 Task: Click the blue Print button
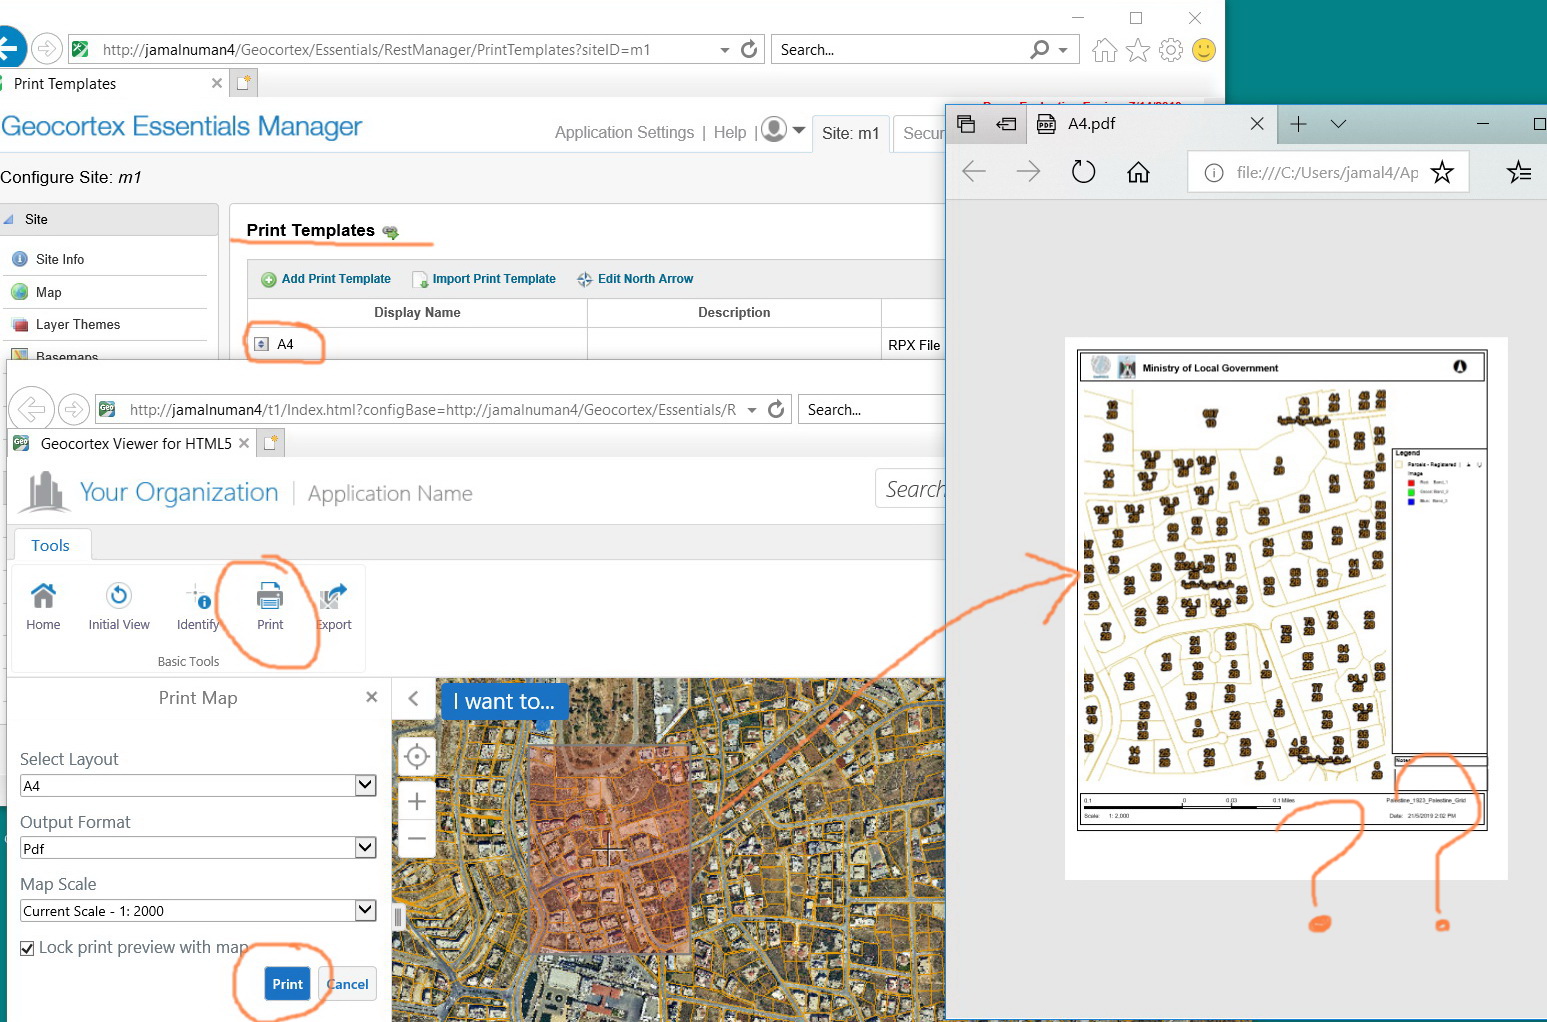point(287,984)
